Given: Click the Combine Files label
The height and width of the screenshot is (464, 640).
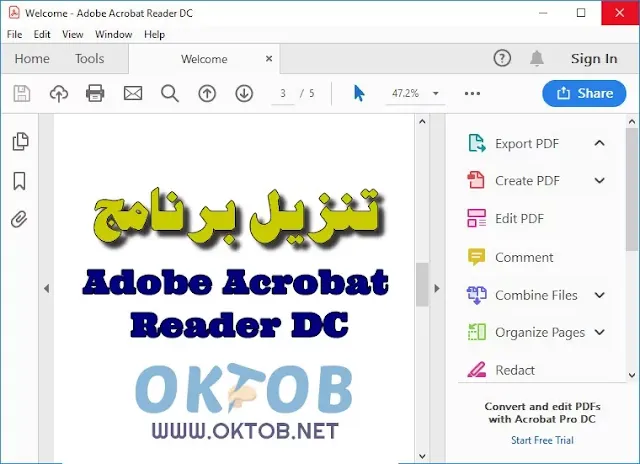Looking at the screenshot, I should tap(536, 295).
